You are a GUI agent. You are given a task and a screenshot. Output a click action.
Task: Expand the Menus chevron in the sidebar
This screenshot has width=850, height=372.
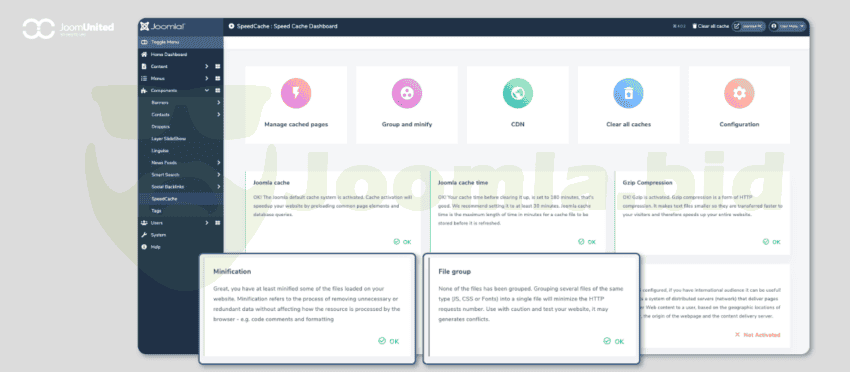tap(207, 79)
